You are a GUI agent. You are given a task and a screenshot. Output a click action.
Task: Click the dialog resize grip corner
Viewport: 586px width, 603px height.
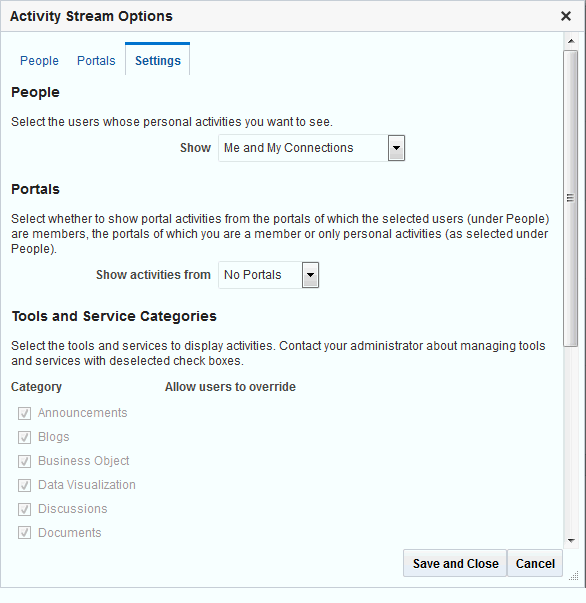coord(574,576)
